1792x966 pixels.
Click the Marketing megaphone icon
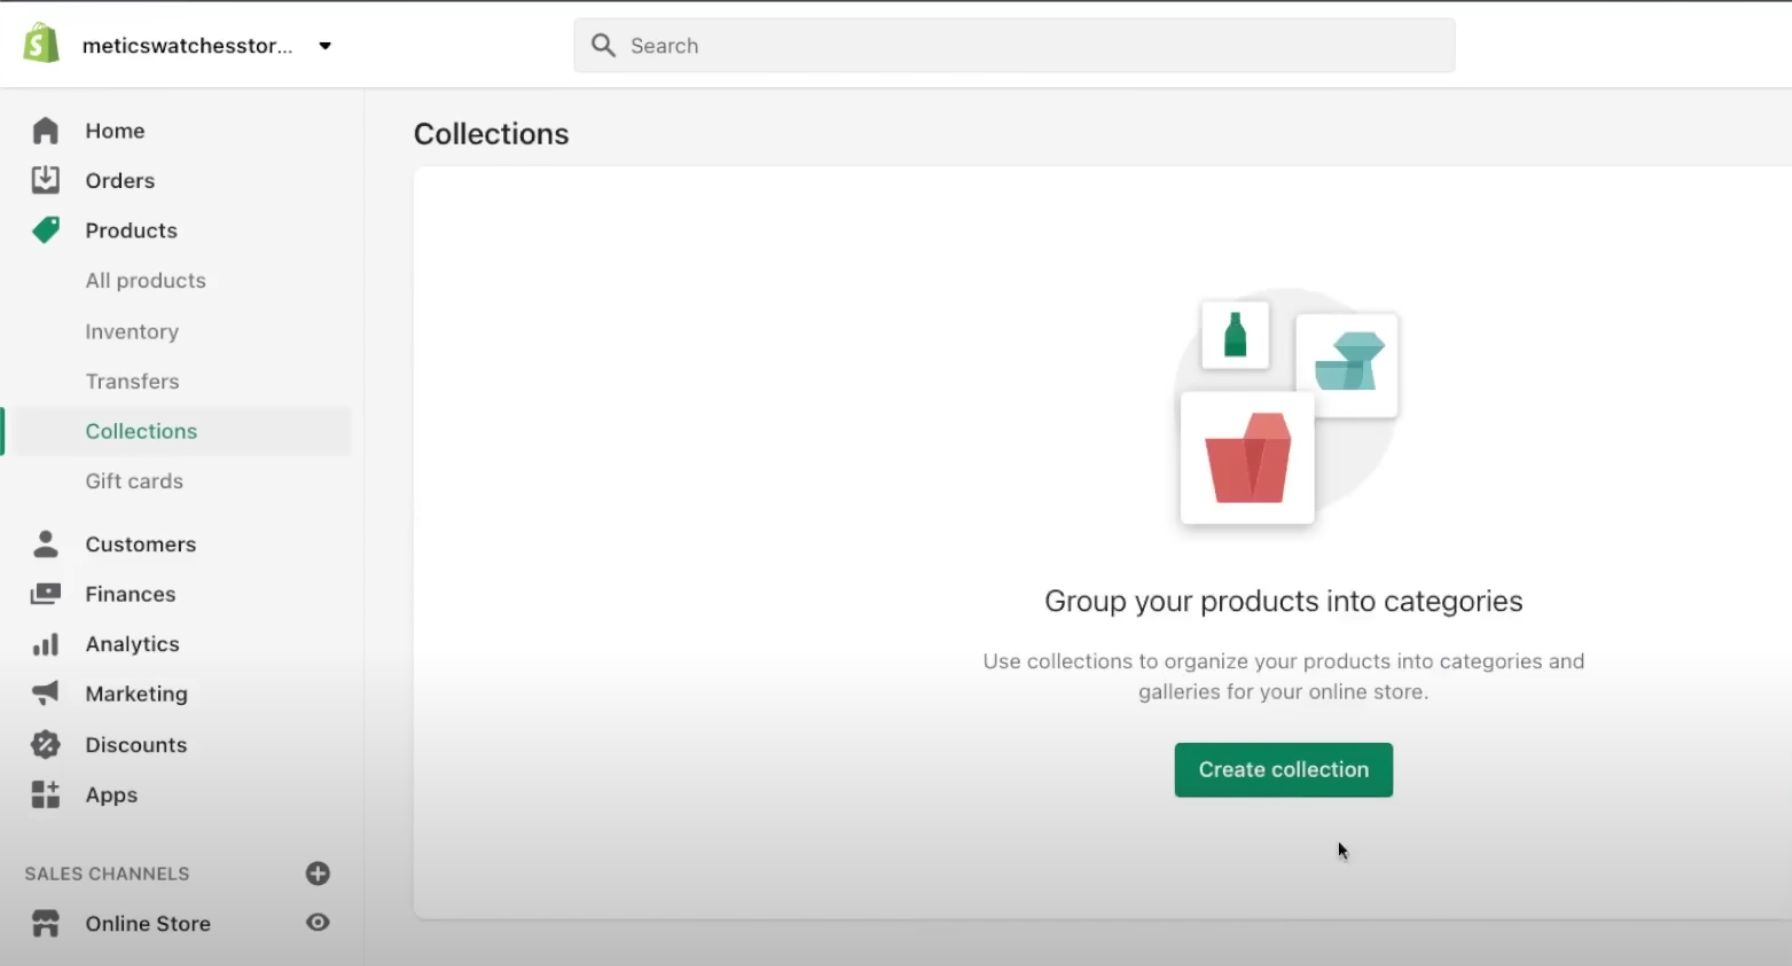tap(45, 693)
